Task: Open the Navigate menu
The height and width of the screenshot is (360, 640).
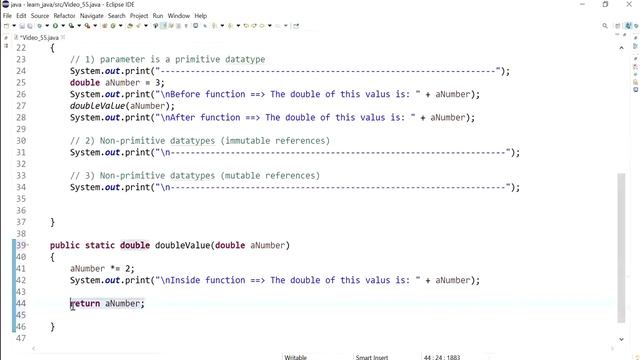Action: click(91, 16)
